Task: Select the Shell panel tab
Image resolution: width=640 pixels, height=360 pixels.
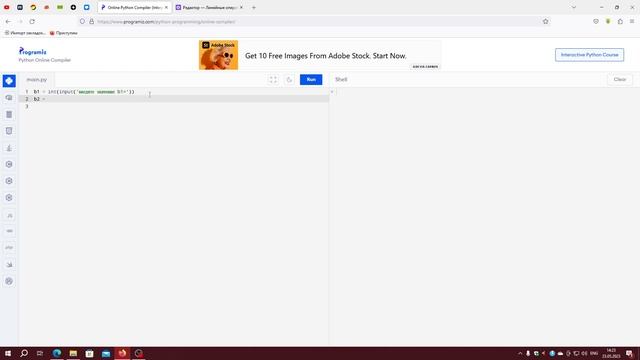Action: pos(341,80)
